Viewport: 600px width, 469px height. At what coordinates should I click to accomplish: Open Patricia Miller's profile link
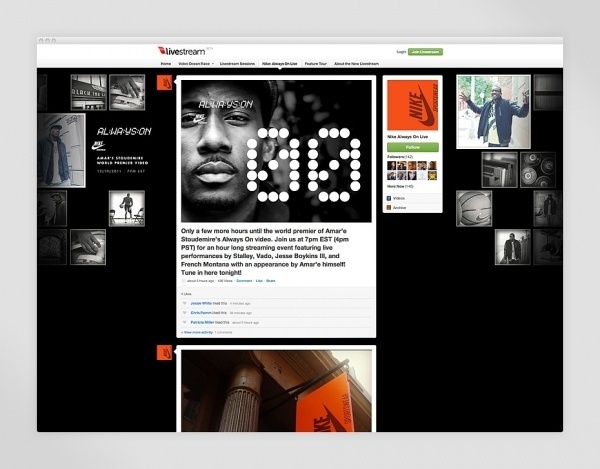point(202,322)
